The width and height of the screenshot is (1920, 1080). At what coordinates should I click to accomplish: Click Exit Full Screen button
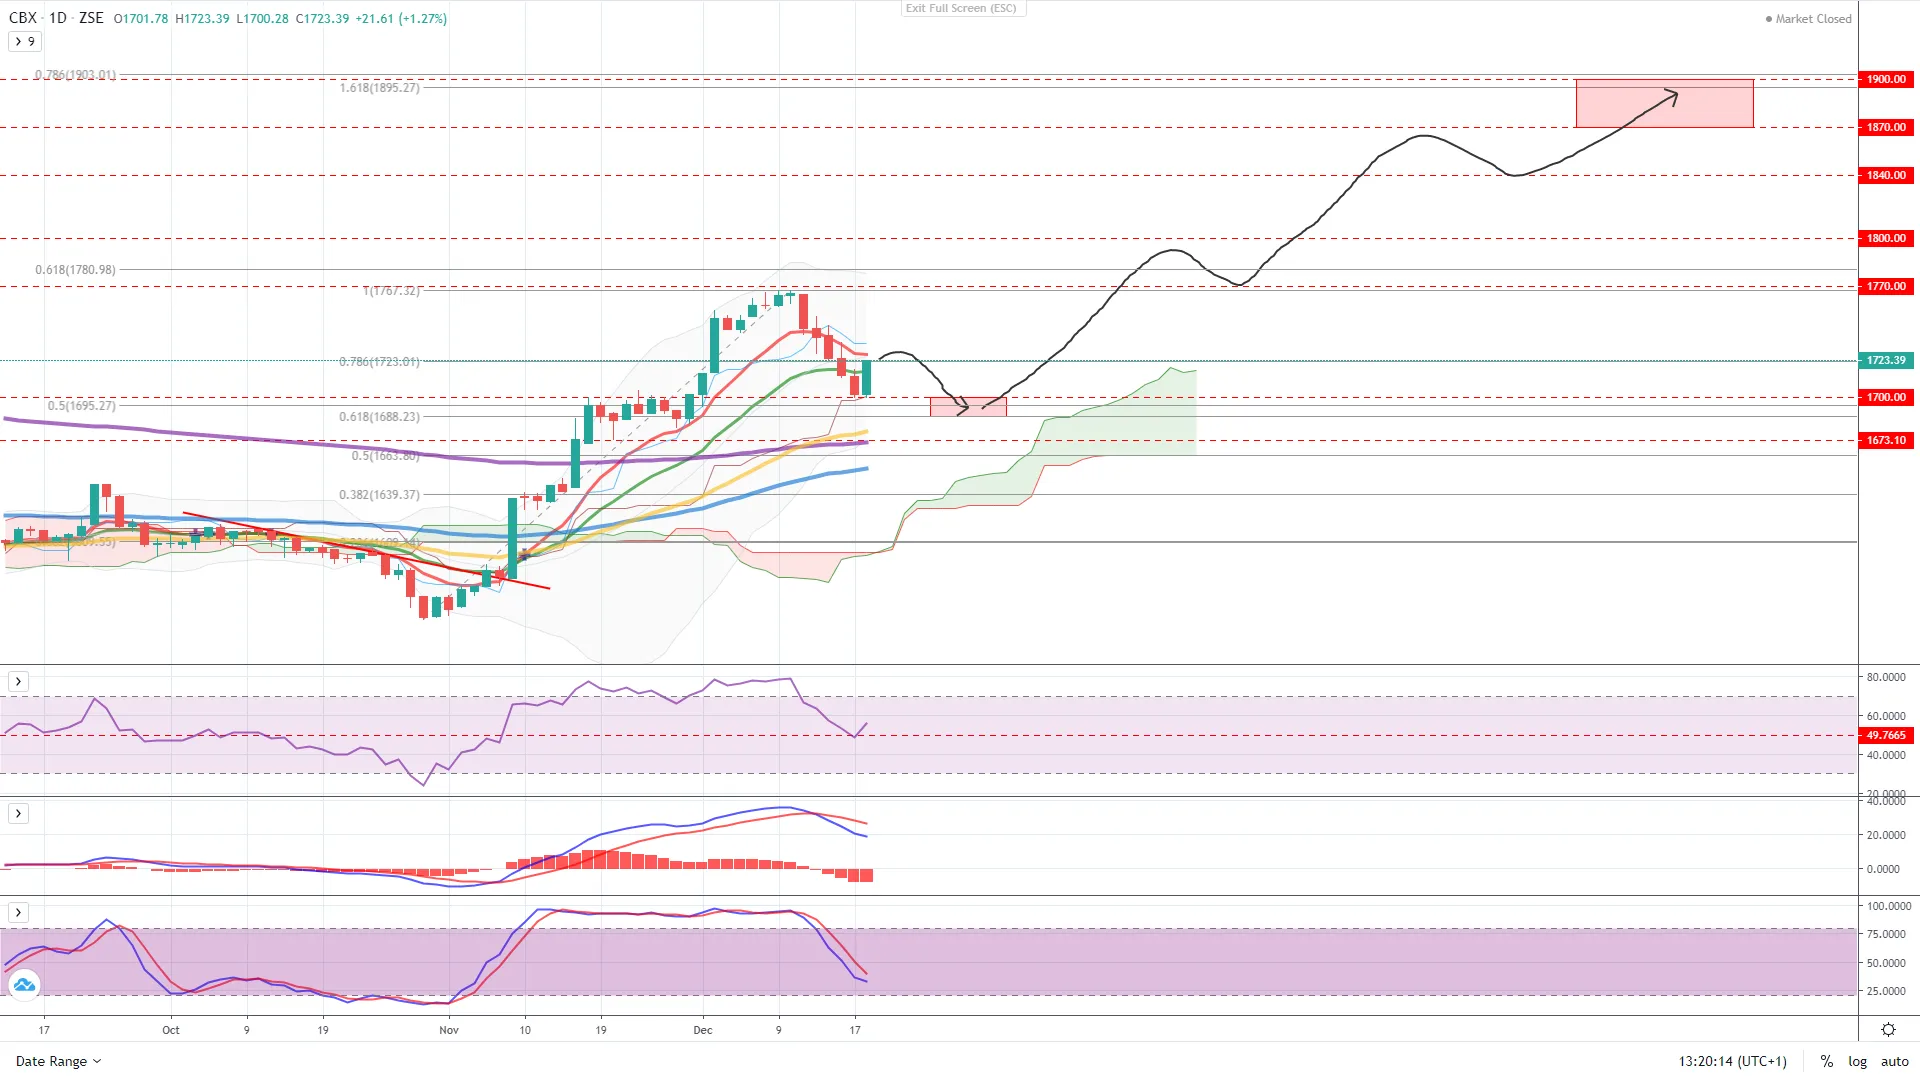click(x=960, y=9)
